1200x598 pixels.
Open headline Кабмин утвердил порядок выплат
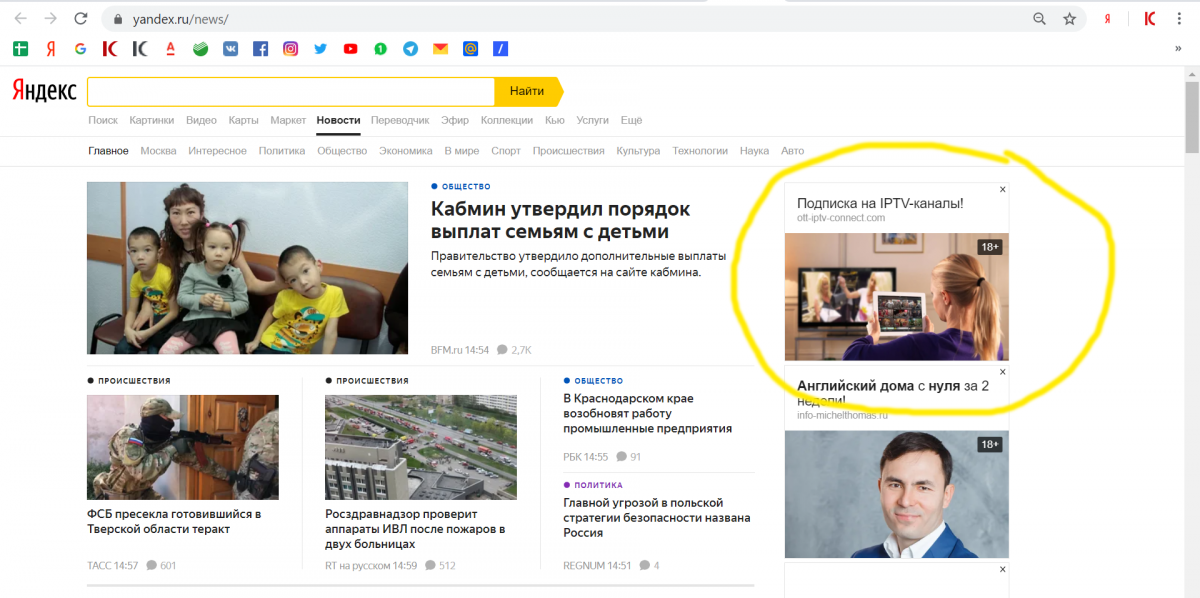tap(560, 220)
